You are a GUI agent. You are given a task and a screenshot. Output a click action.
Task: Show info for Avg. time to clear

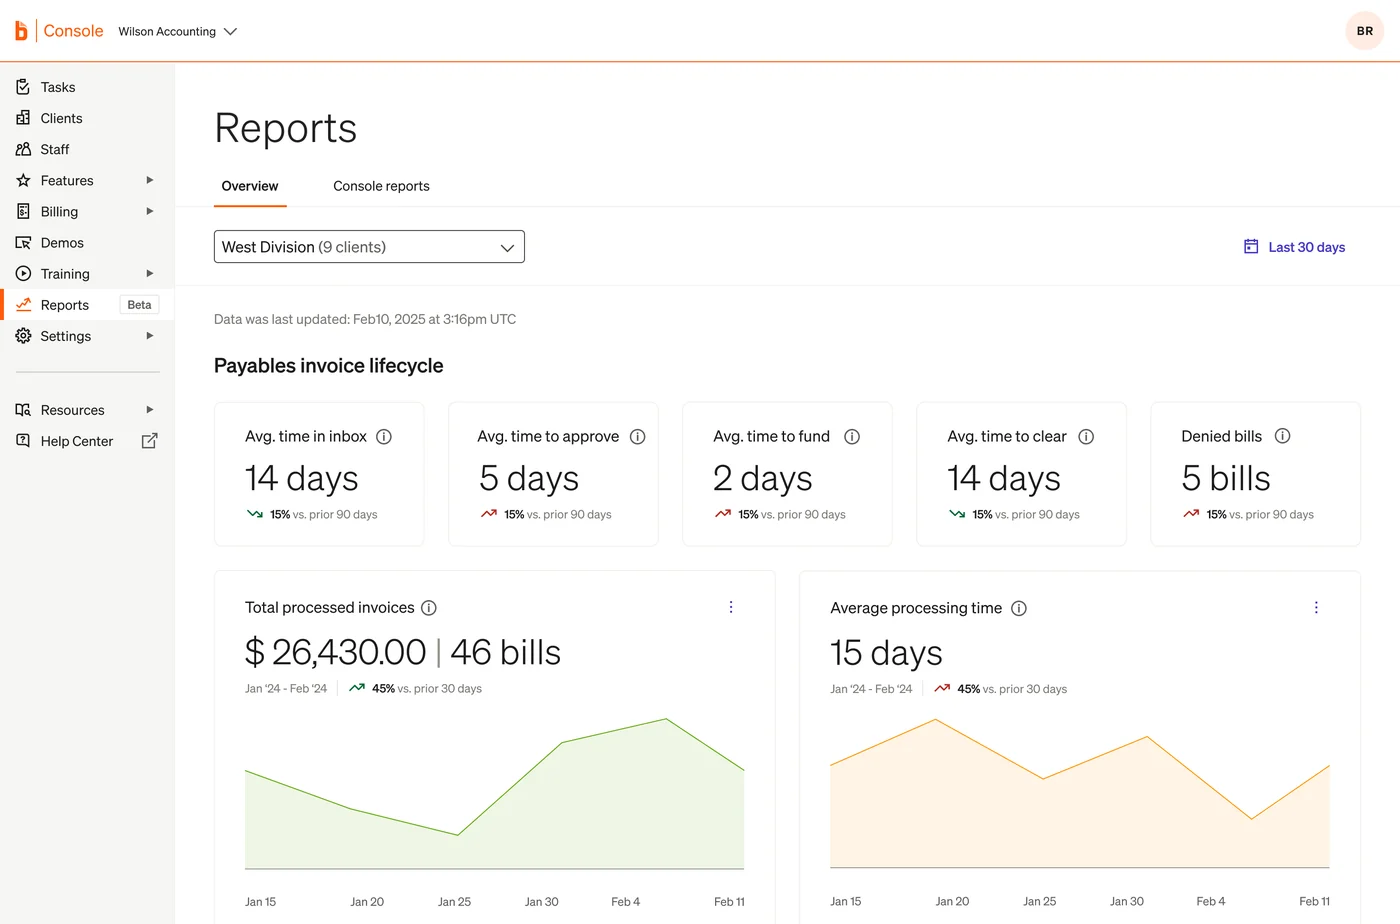(1086, 437)
